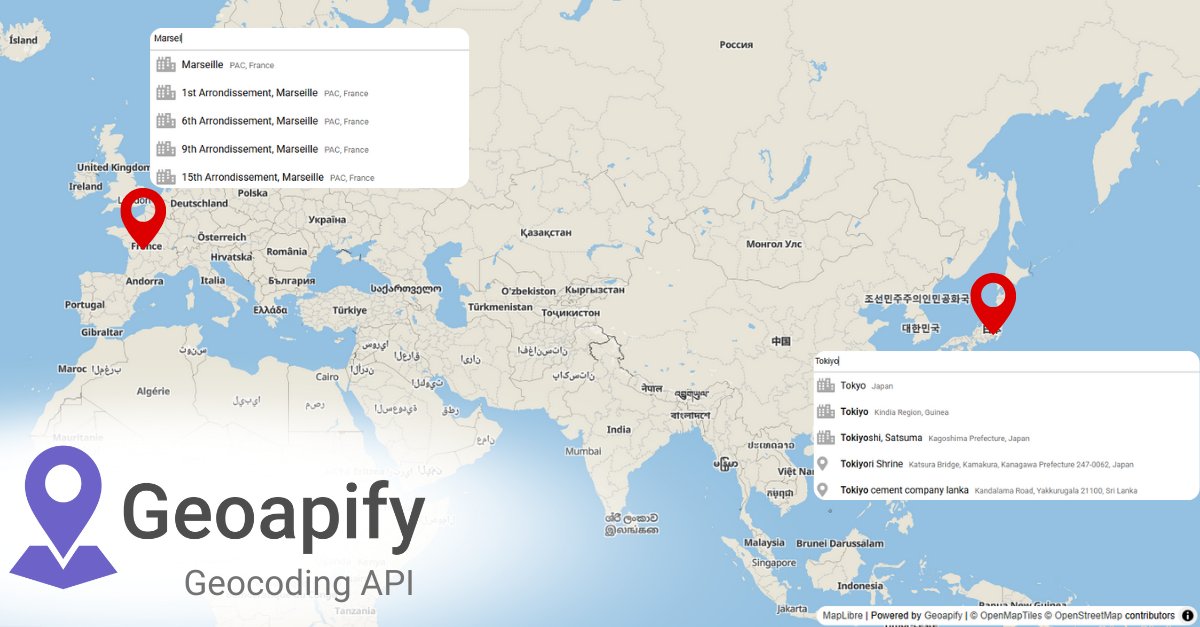
Task: Click the Marsei search input field
Action: pyautogui.click(x=300, y=37)
